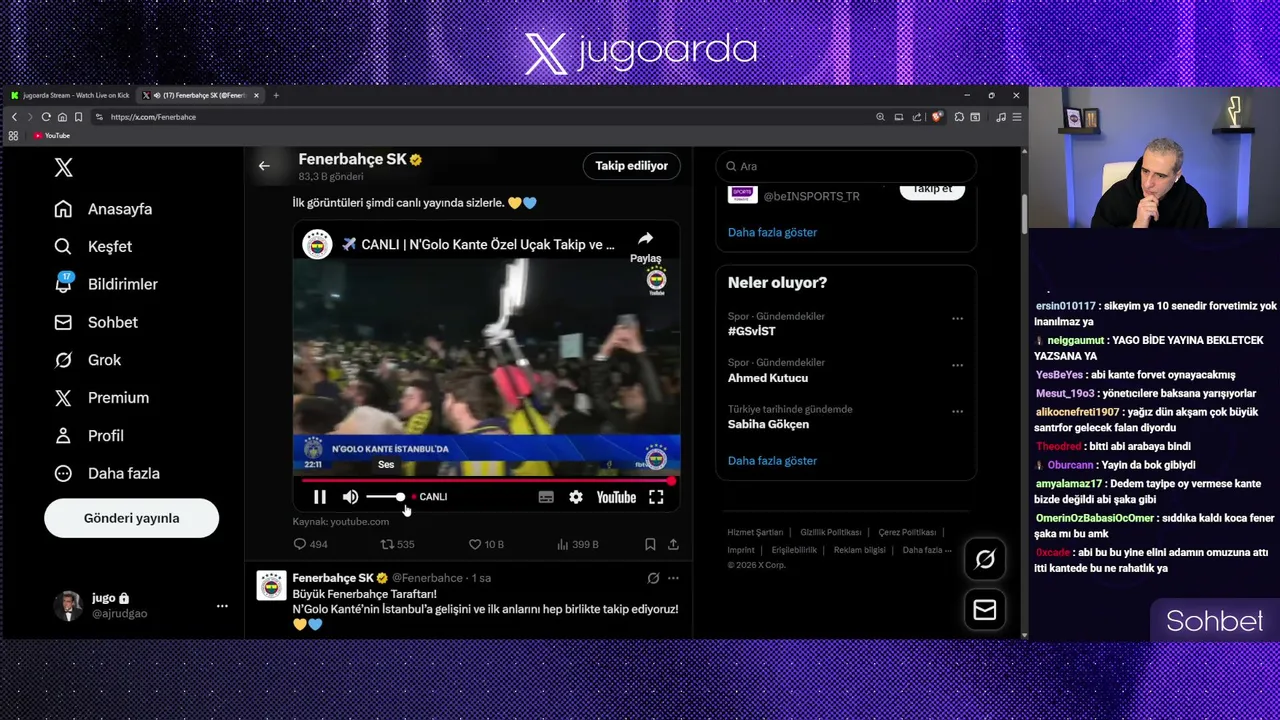Toggle video subtitles (captions)
The height and width of the screenshot is (720, 1280).
tap(546, 497)
